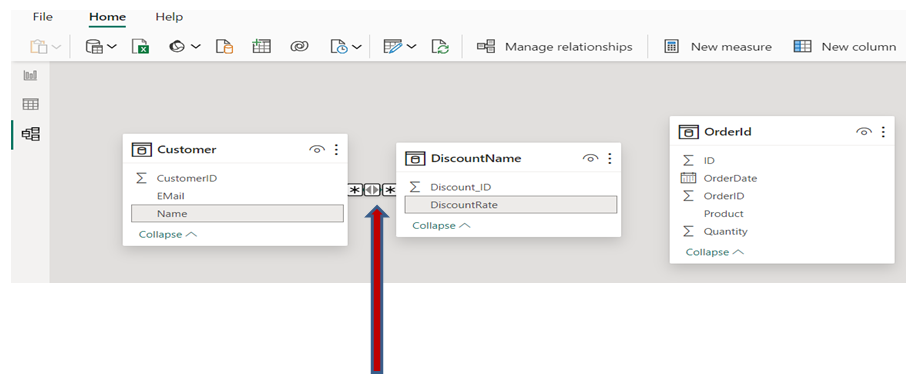
Task: Click the Refresh data icon
Action: (x=440, y=47)
